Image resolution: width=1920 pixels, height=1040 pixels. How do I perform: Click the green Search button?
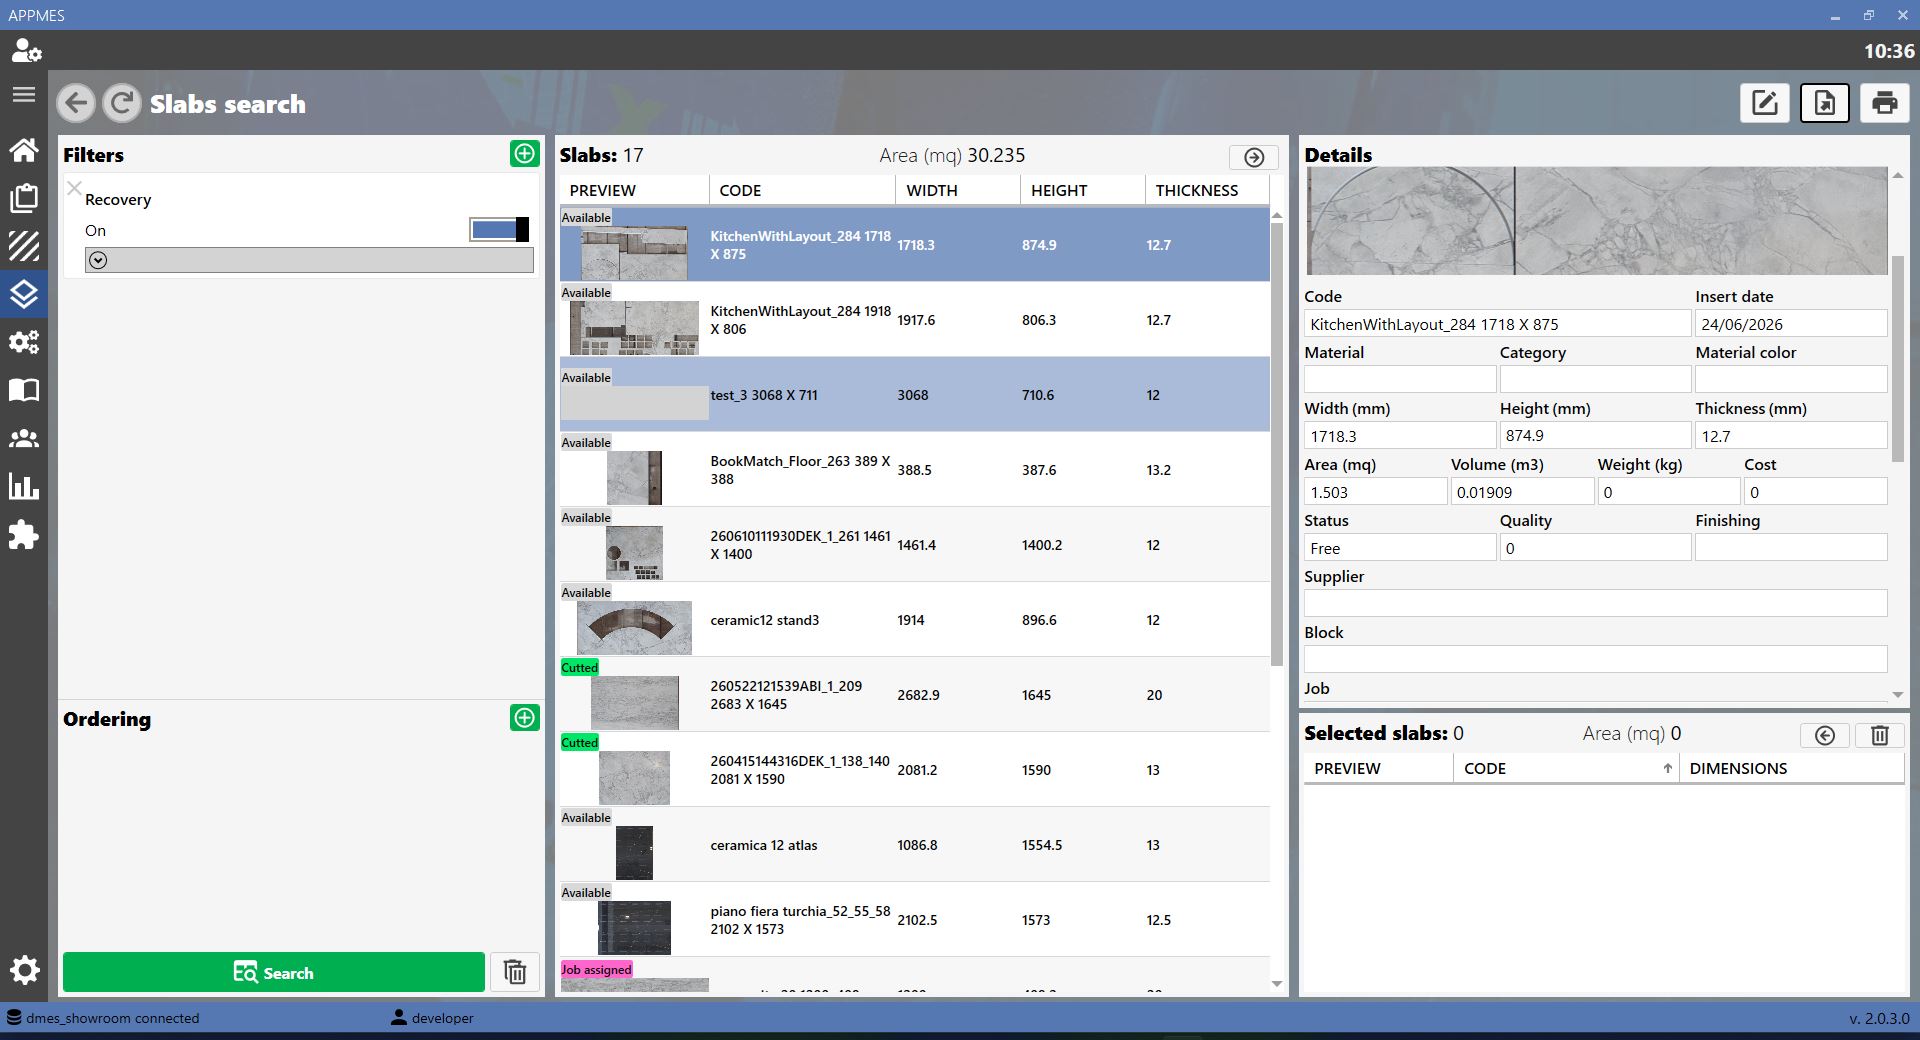pos(274,972)
